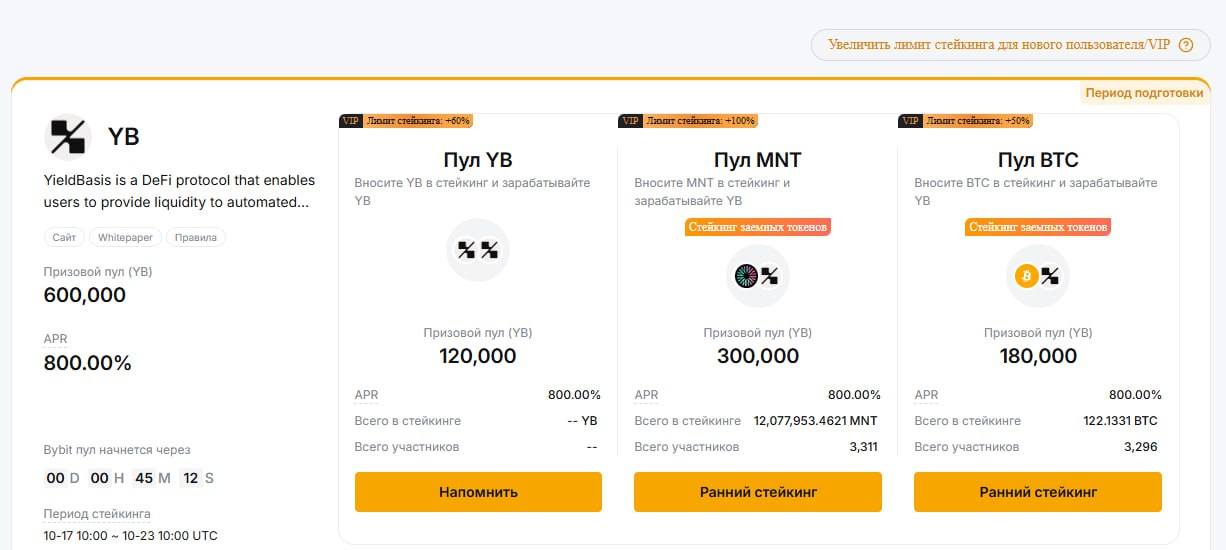Click VIP badge on Пул YB card
Screen dimensions: 1226x550
[351, 121]
